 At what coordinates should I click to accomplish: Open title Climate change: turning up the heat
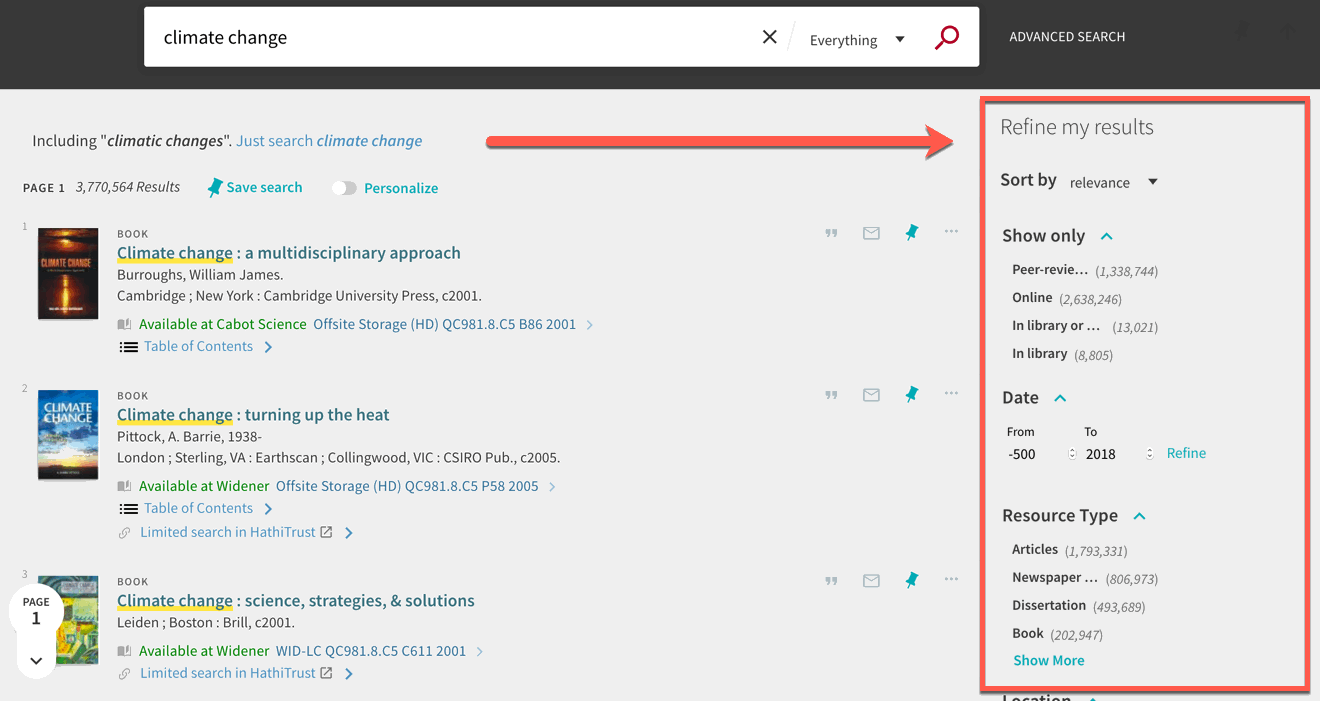(253, 415)
